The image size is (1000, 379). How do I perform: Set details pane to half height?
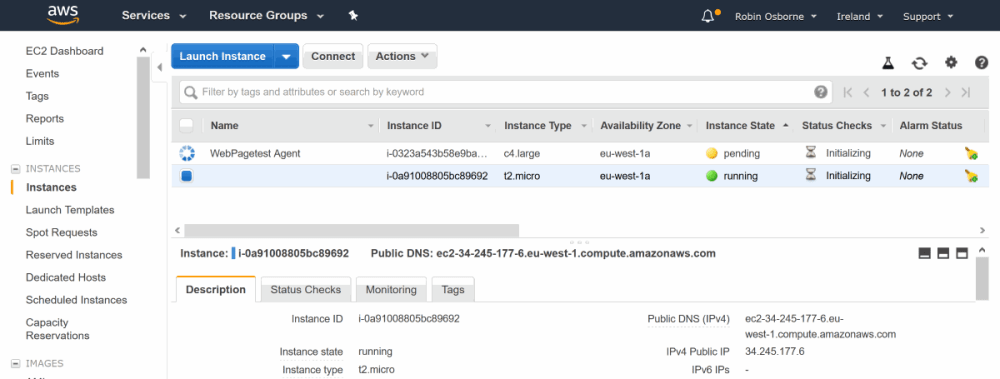coord(943,254)
